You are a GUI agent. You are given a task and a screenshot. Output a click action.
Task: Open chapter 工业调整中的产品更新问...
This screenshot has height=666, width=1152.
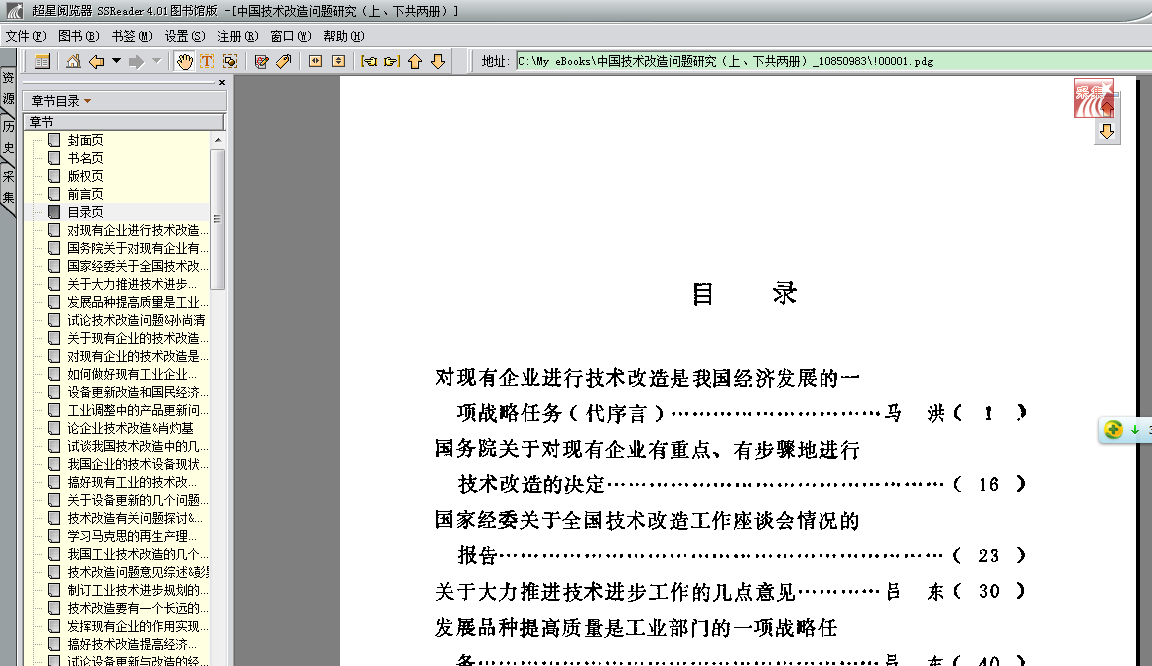tap(137, 410)
